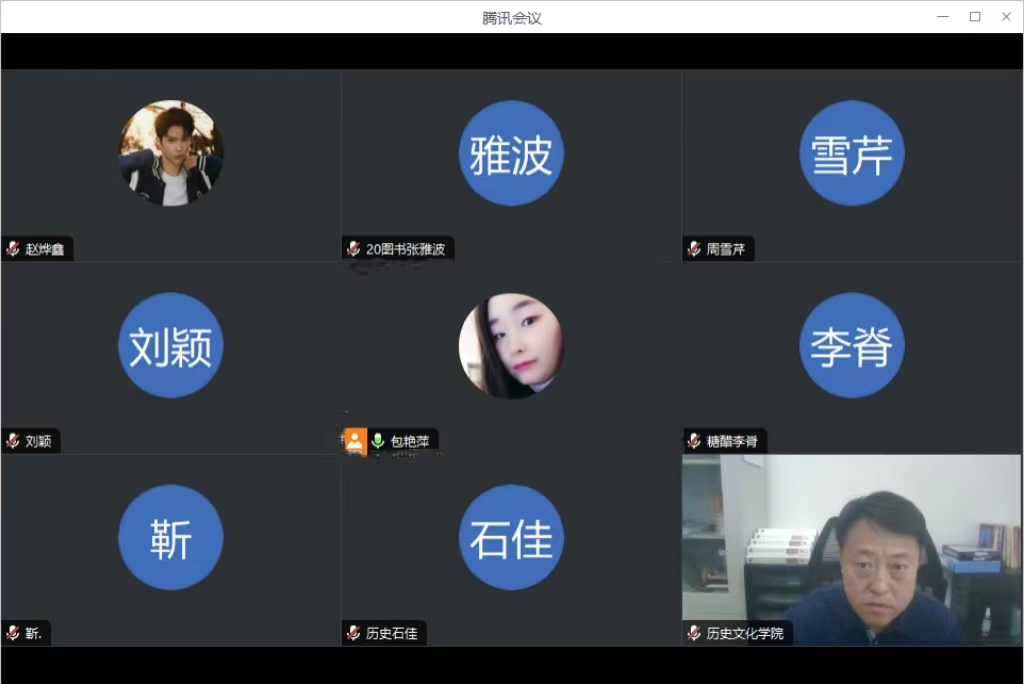Maximize the 腾讯会议 window

(975, 17)
